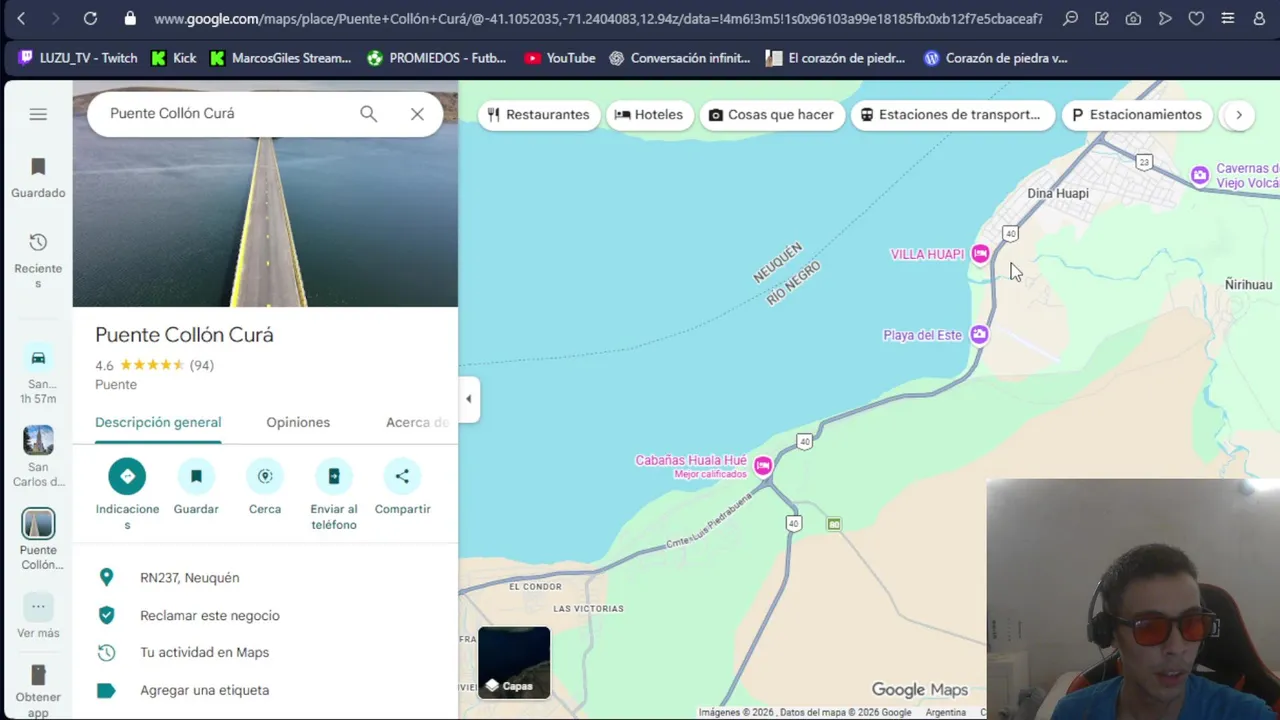Click the Ñirihuau map label

pyautogui.click(x=1249, y=285)
